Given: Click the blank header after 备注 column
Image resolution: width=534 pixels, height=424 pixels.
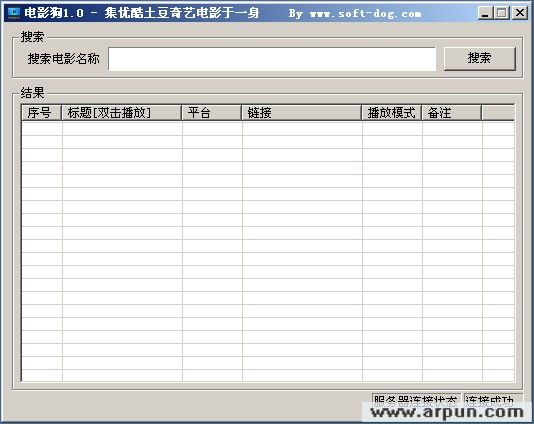Looking at the screenshot, I should click(498, 112).
